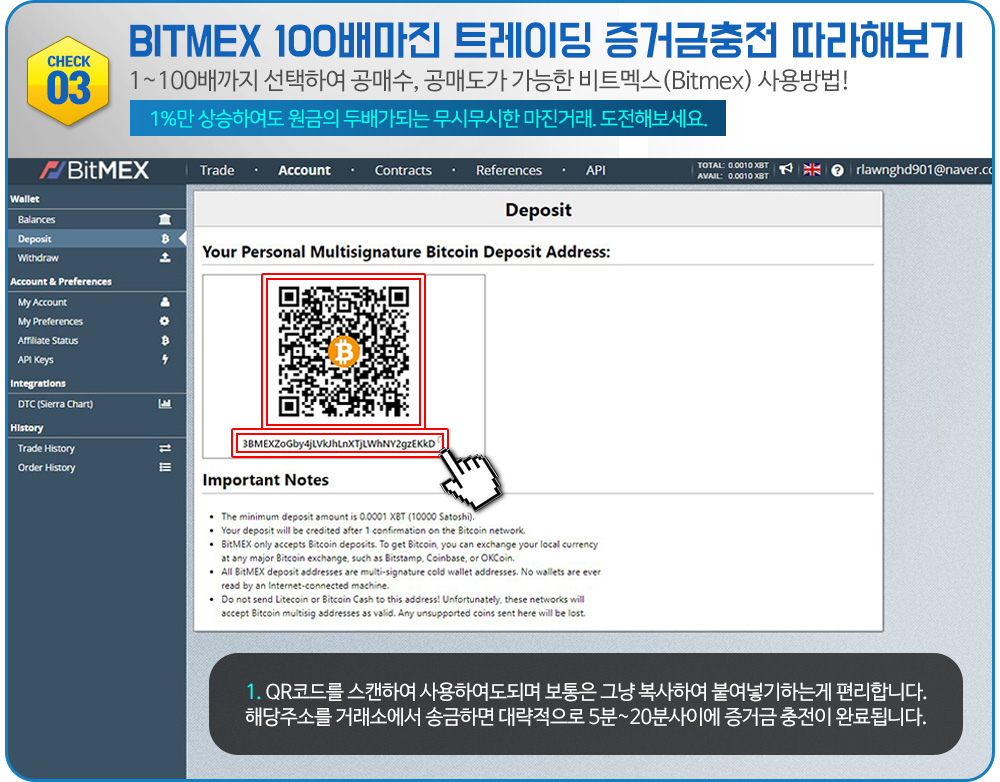
Task: Click the Affiliate Status bitcoin icon
Action: [x=165, y=341]
